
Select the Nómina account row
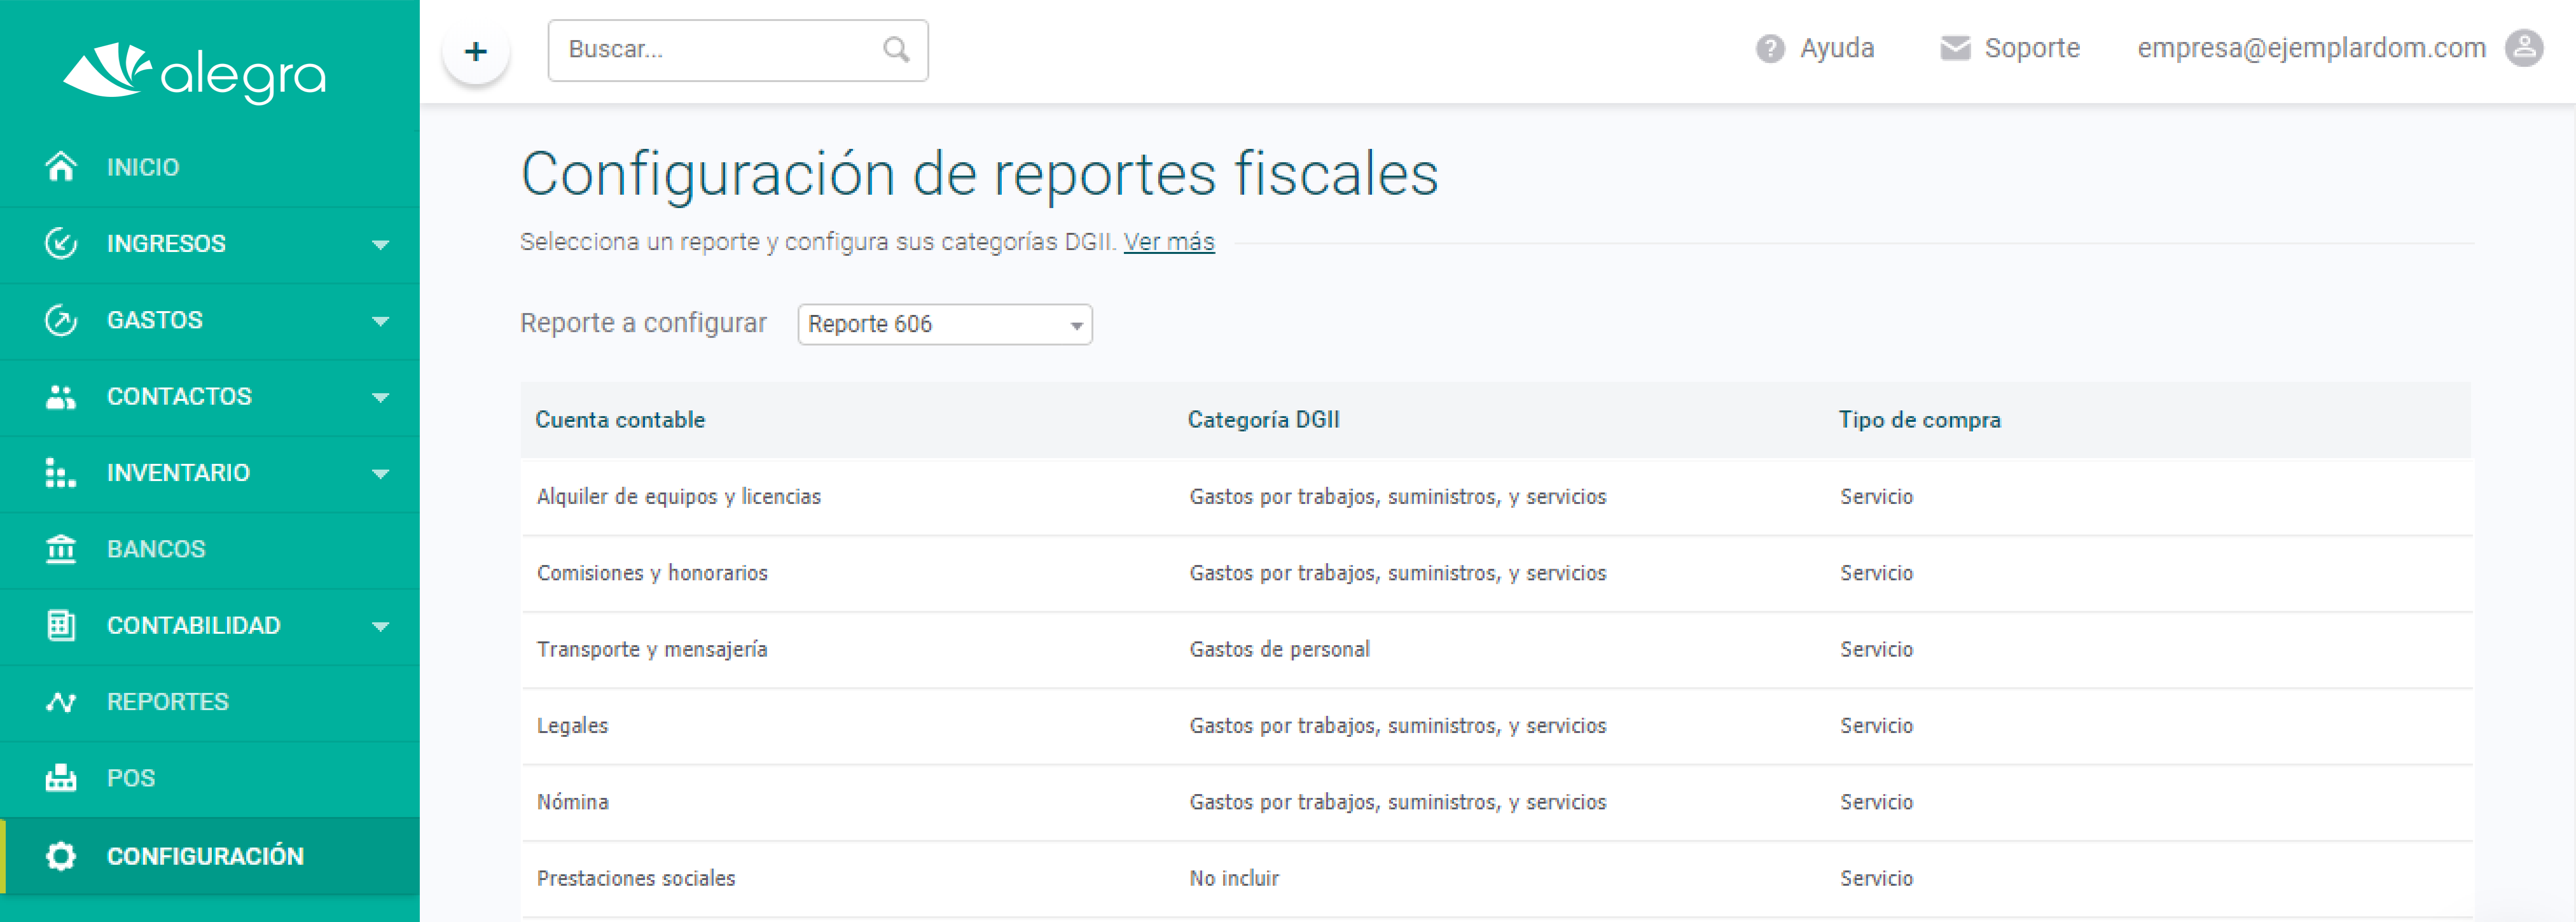1496,802
